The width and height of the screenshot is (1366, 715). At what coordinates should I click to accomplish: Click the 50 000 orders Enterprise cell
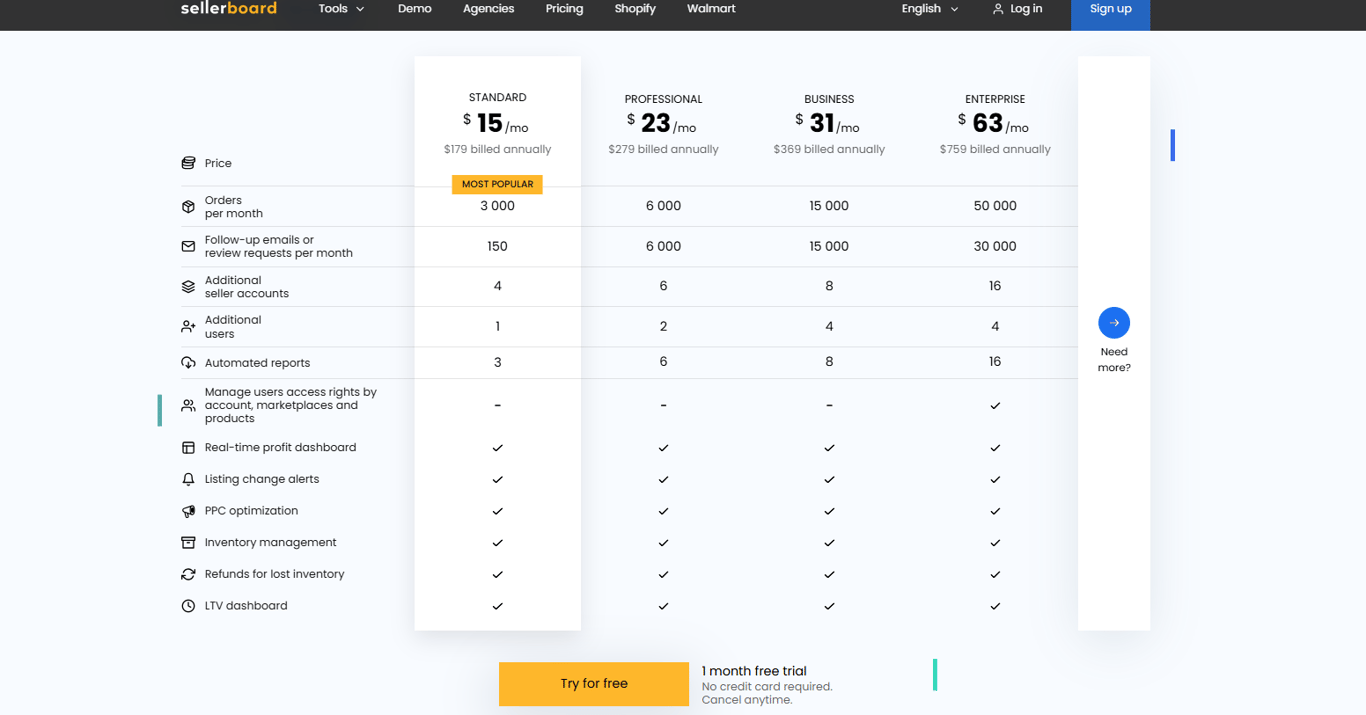point(995,206)
